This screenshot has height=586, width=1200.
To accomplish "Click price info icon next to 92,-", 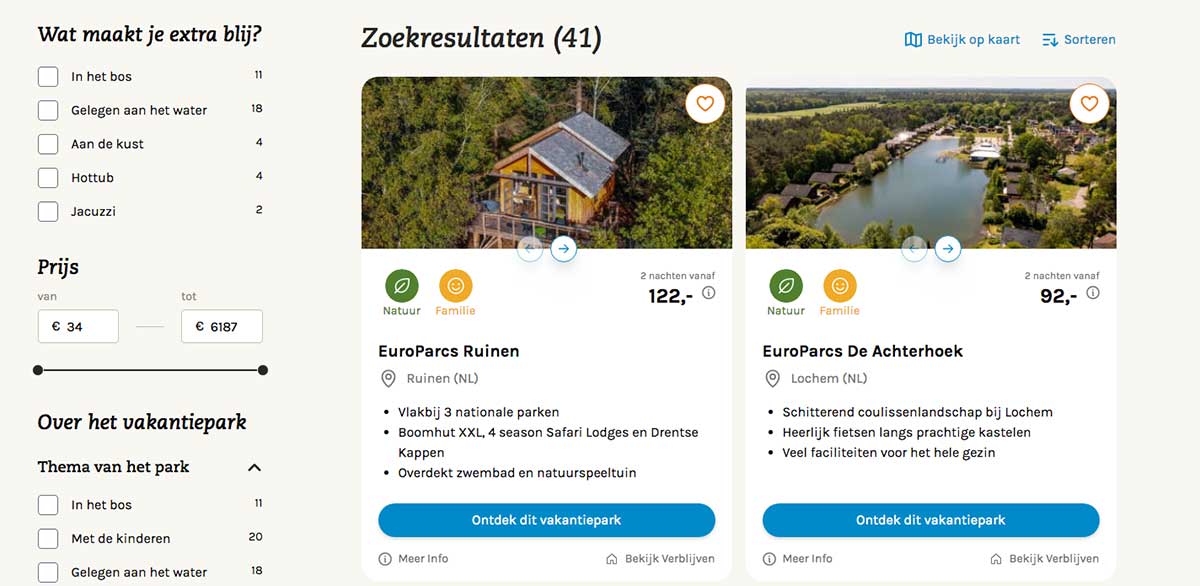I will coord(1093,293).
